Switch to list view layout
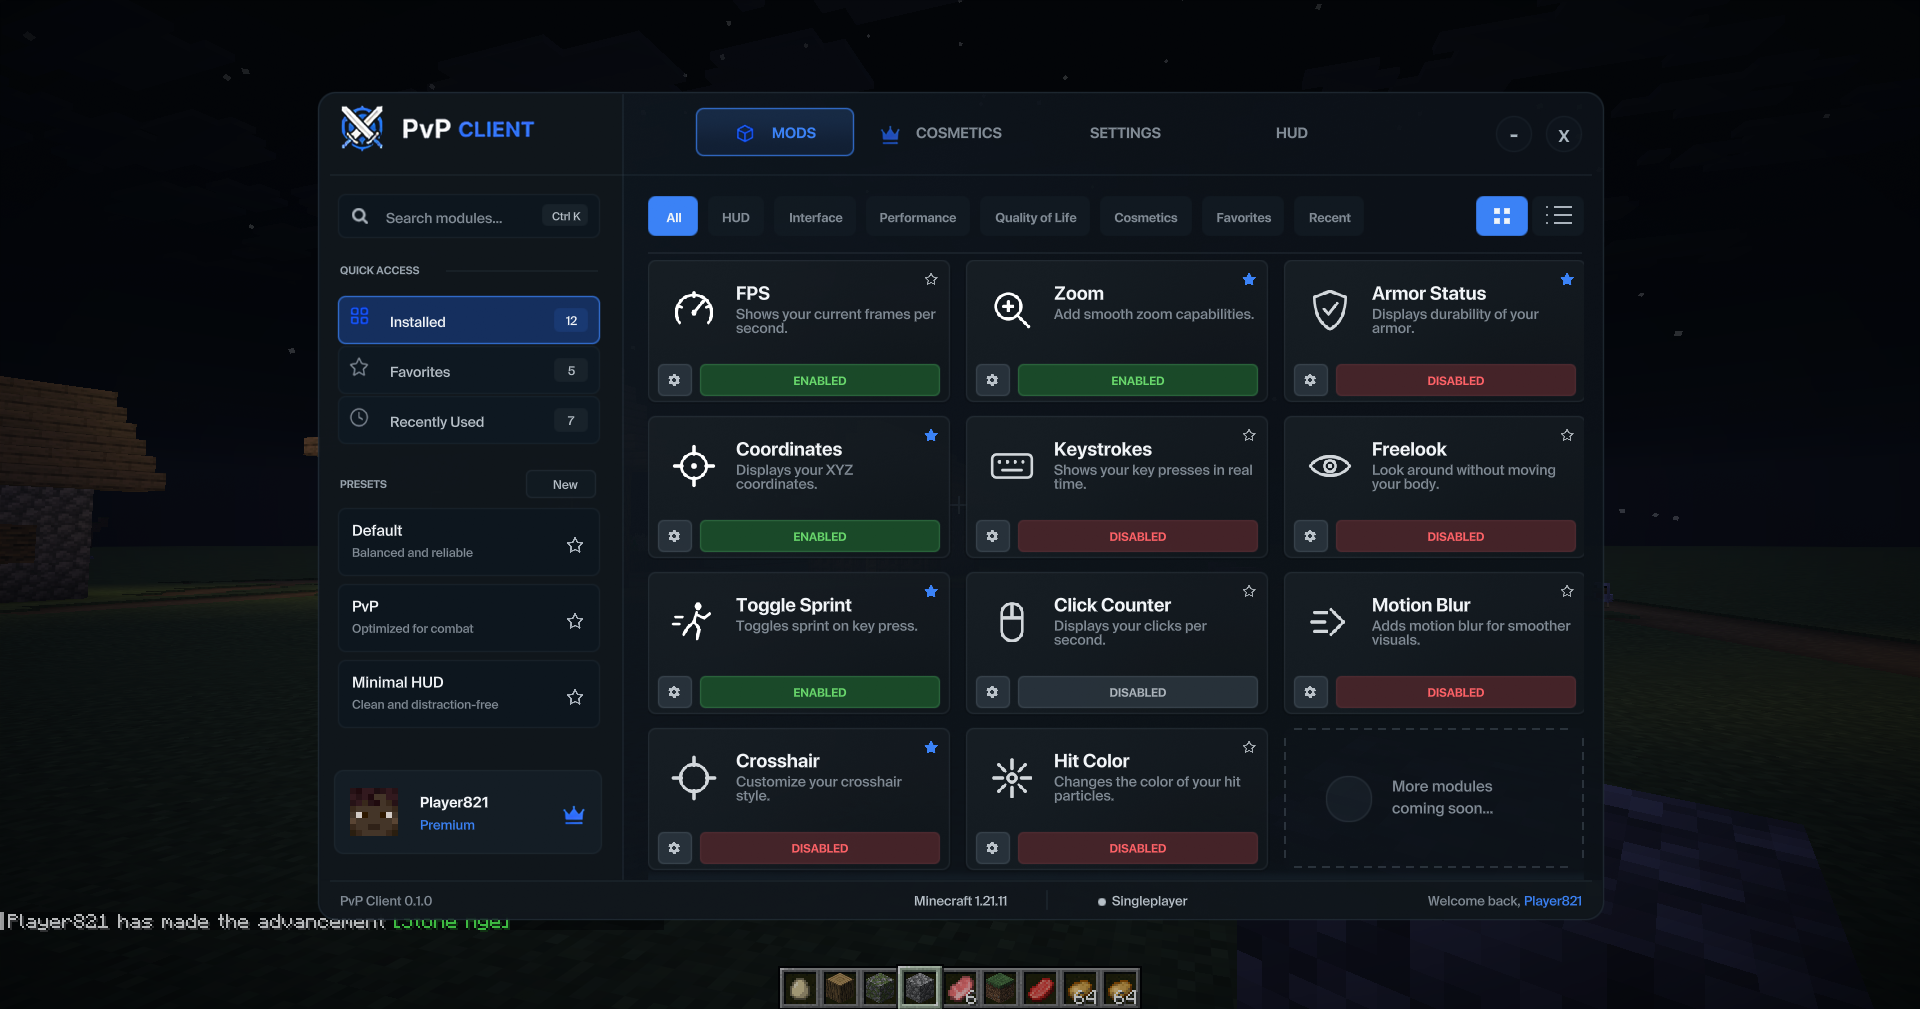 click(1558, 216)
